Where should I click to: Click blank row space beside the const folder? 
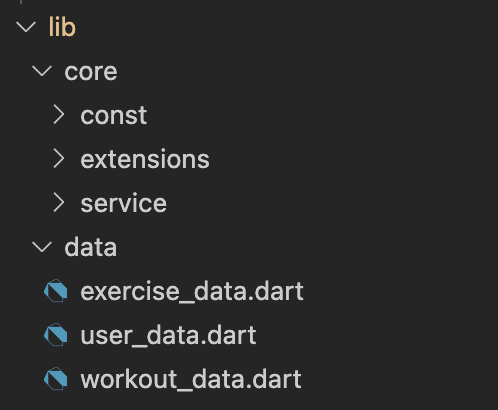(320, 115)
